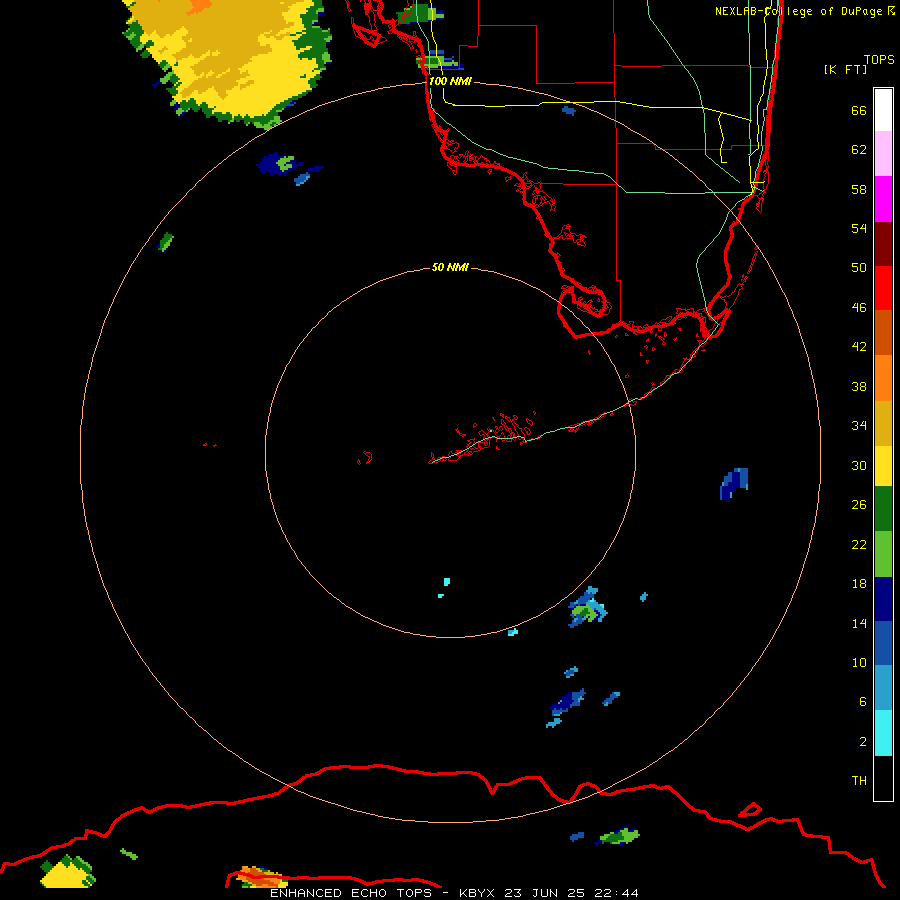Viewport: 900px width, 900px height.
Task: Click the "18" legend value
Action: [x=859, y=584]
